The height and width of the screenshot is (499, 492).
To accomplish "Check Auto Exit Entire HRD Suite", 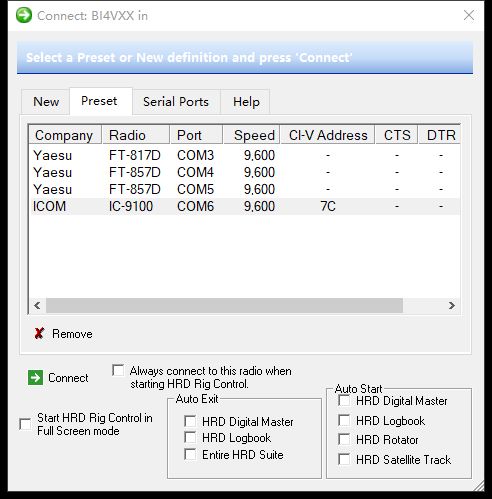I will [190, 454].
